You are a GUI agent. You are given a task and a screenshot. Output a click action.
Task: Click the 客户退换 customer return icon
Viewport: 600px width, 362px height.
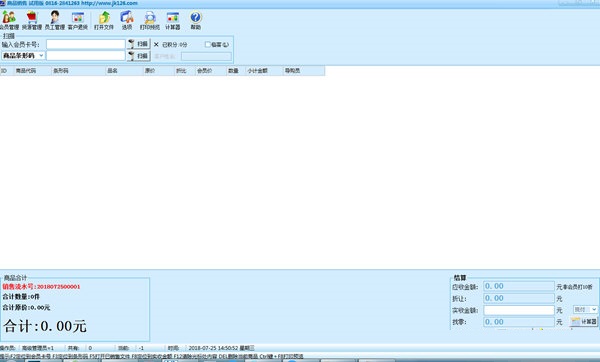78,21
